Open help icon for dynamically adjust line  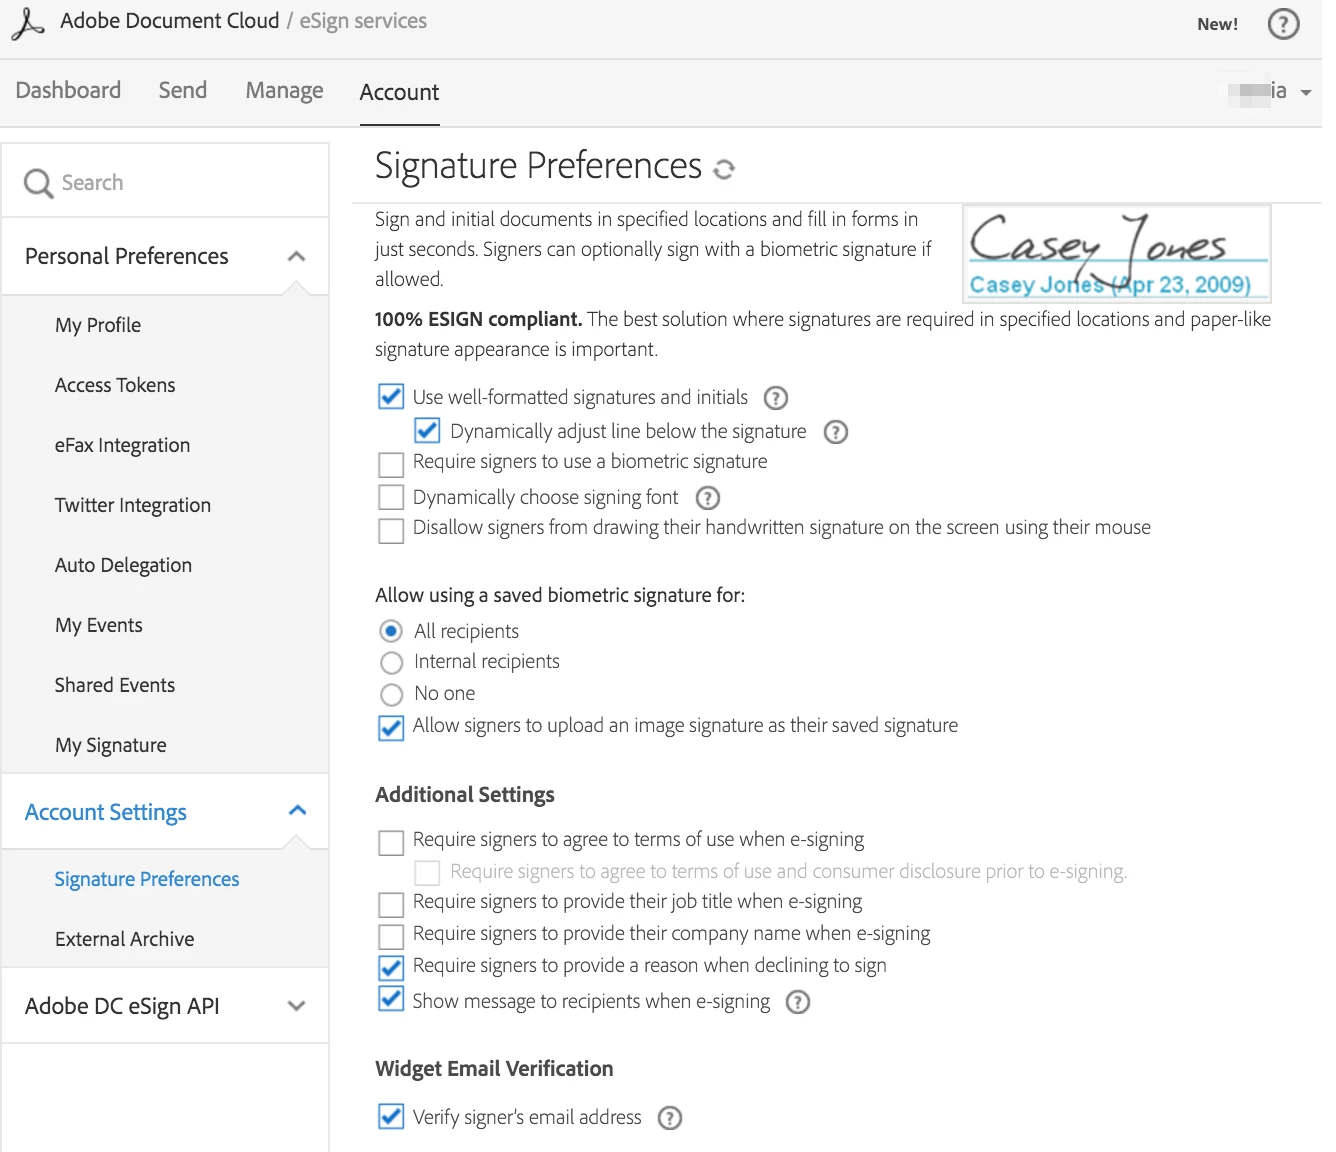click(835, 432)
